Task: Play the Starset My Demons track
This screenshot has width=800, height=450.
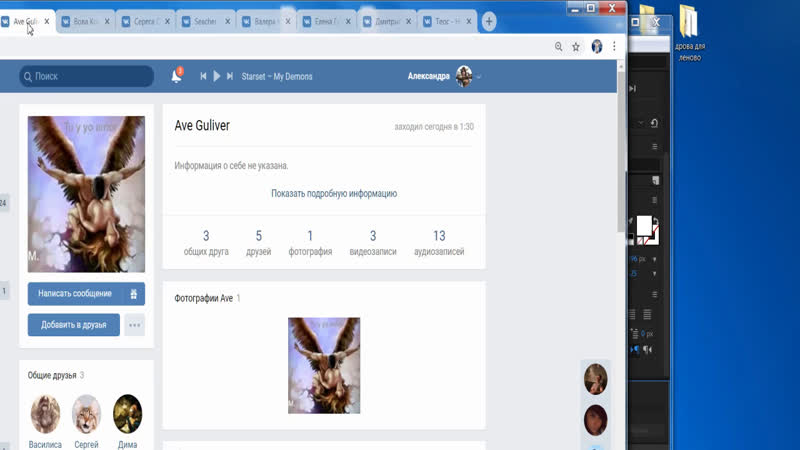Action: click(216, 76)
